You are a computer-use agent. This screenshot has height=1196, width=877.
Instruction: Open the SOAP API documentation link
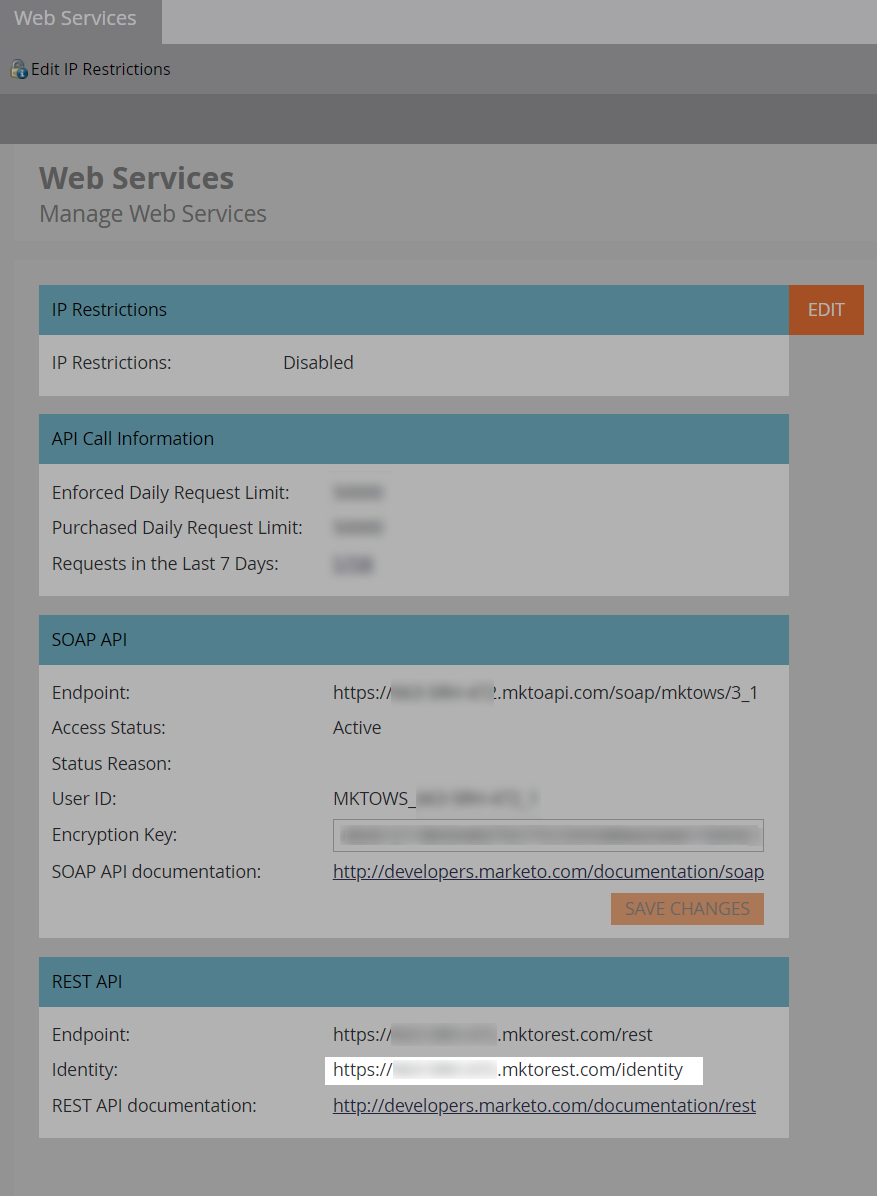(548, 871)
